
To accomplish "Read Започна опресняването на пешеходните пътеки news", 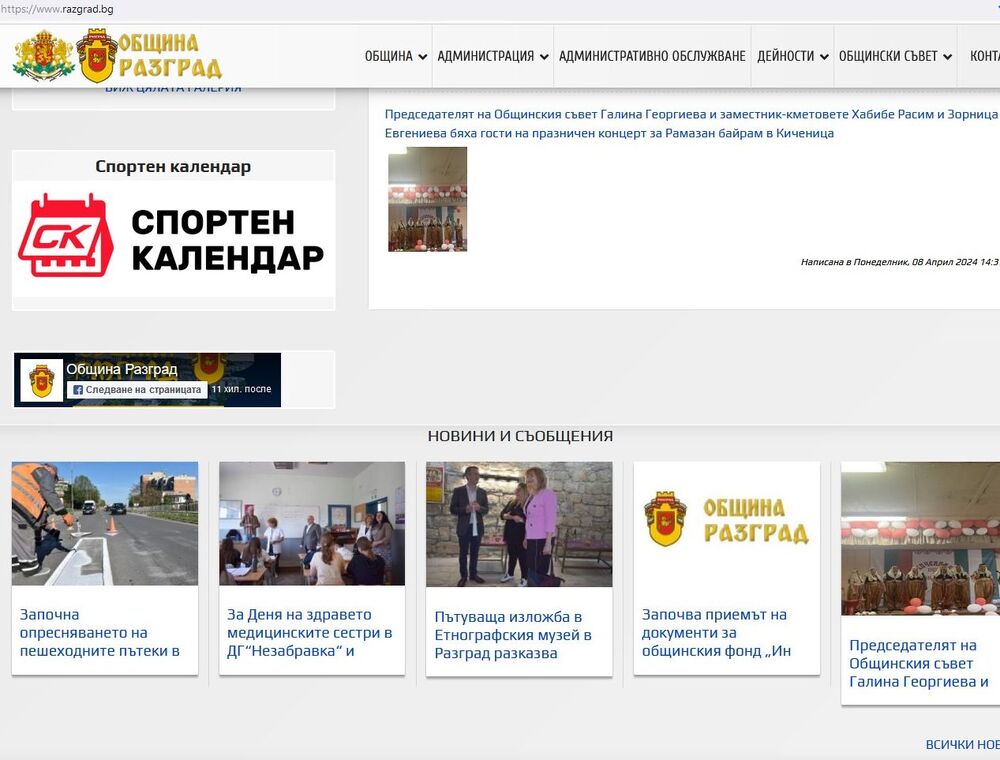I will (99, 632).
